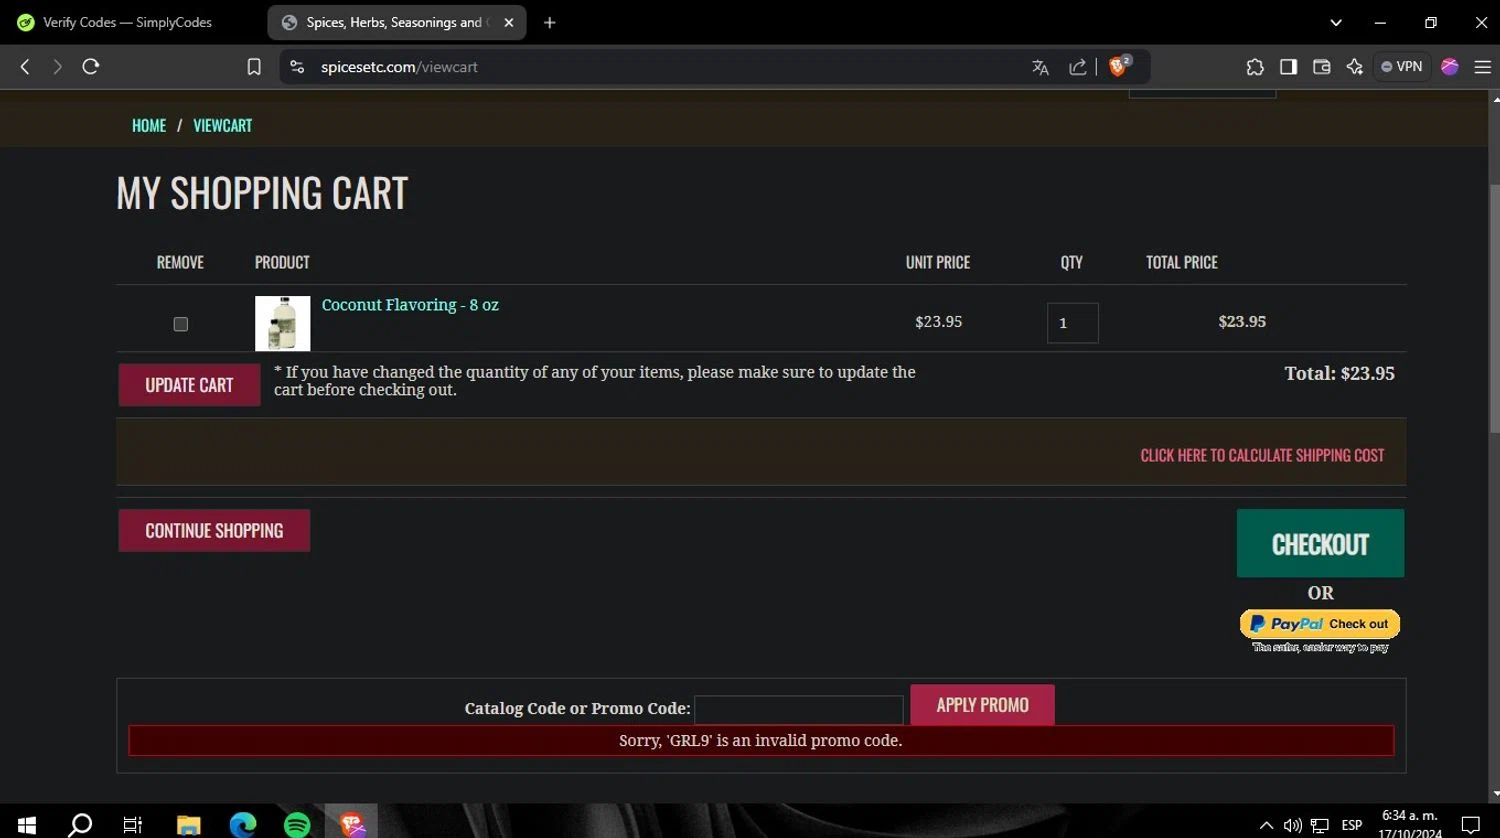Click the quantity field for Coconut Flavoring
Image resolution: width=1500 pixels, height=838 pixels.
click(x=1072, y=323)
